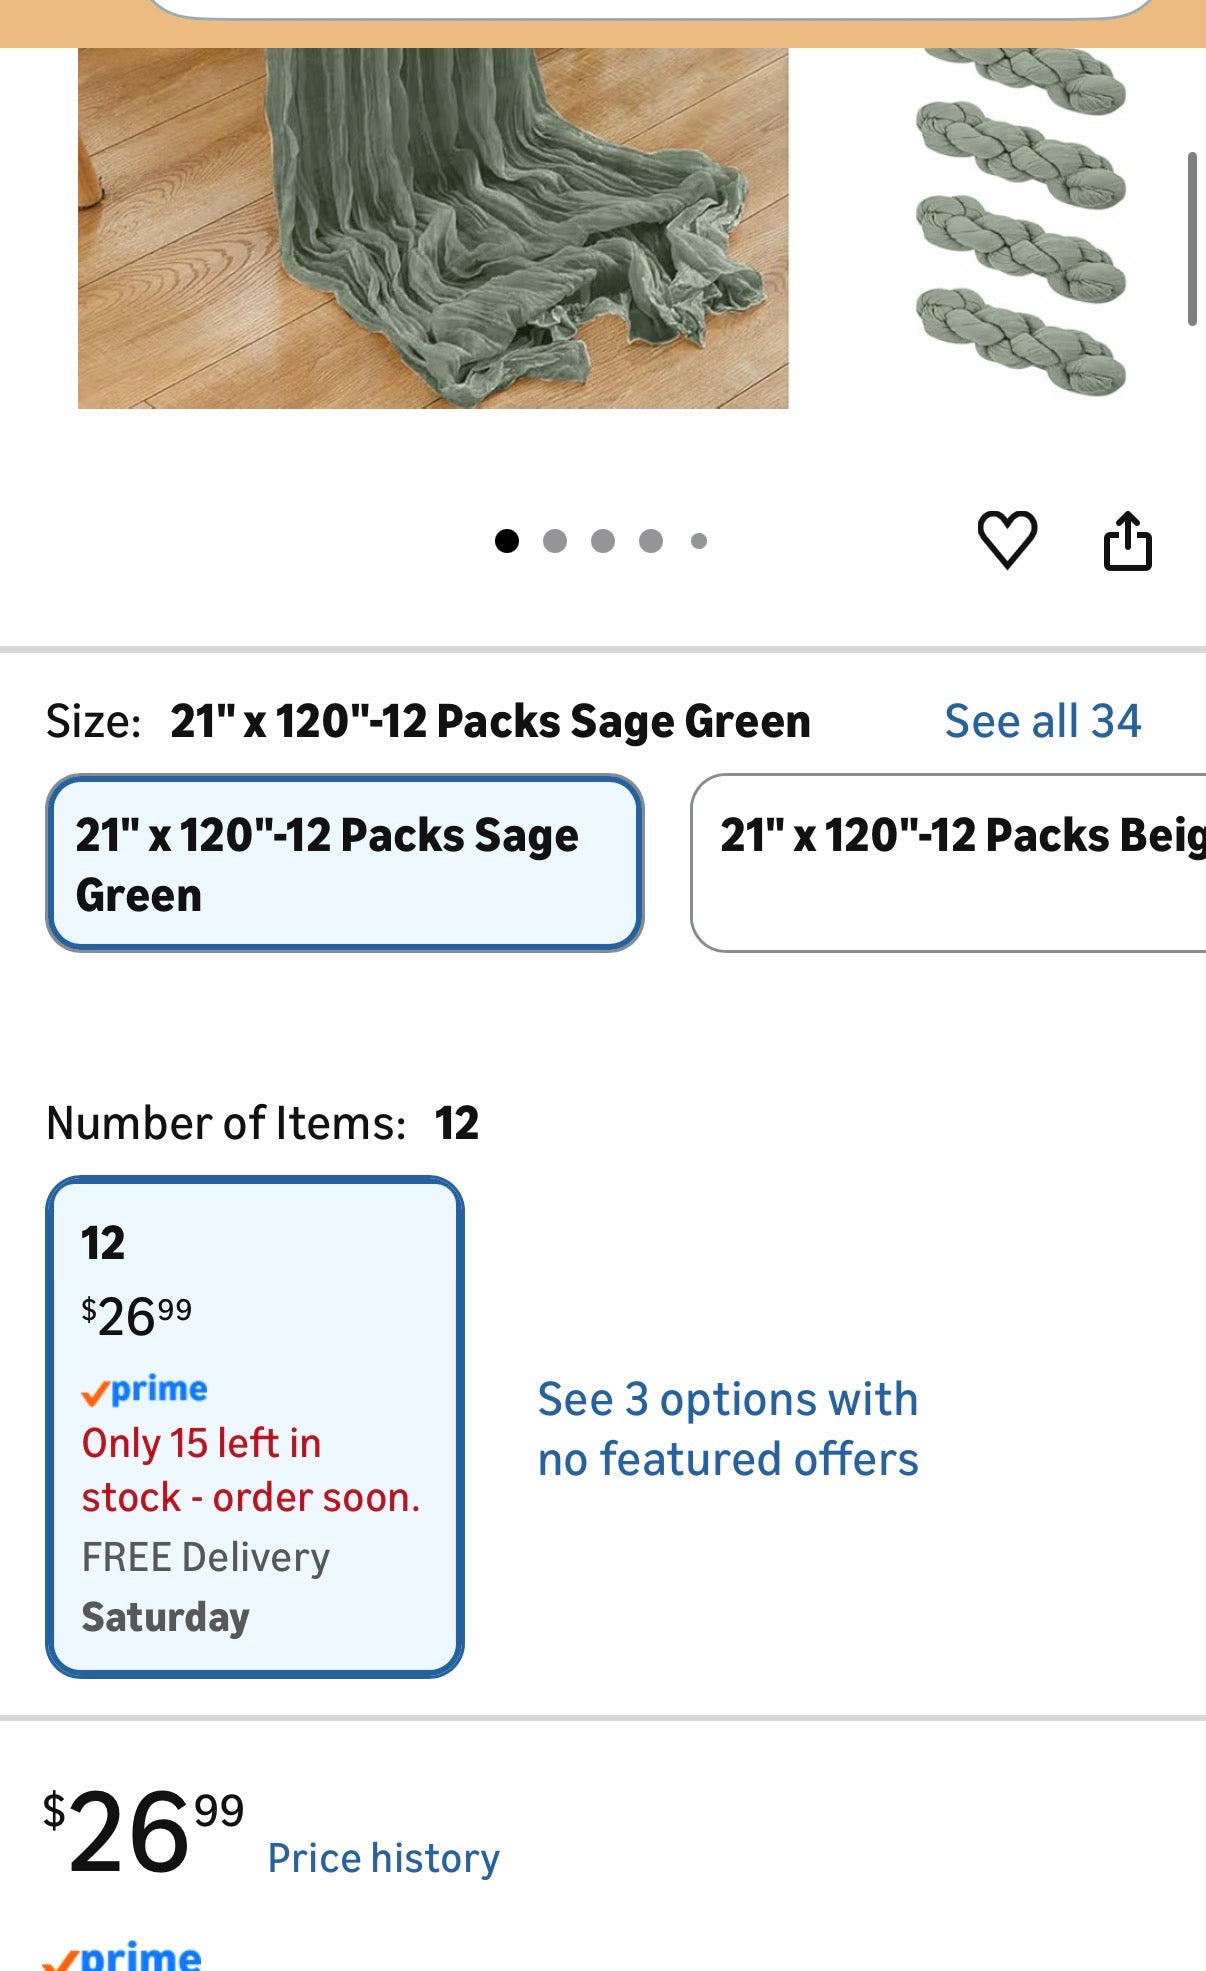Expand See all 34 sizes
This screenshot has width=1206, height=1971.
pos(1042,721)
